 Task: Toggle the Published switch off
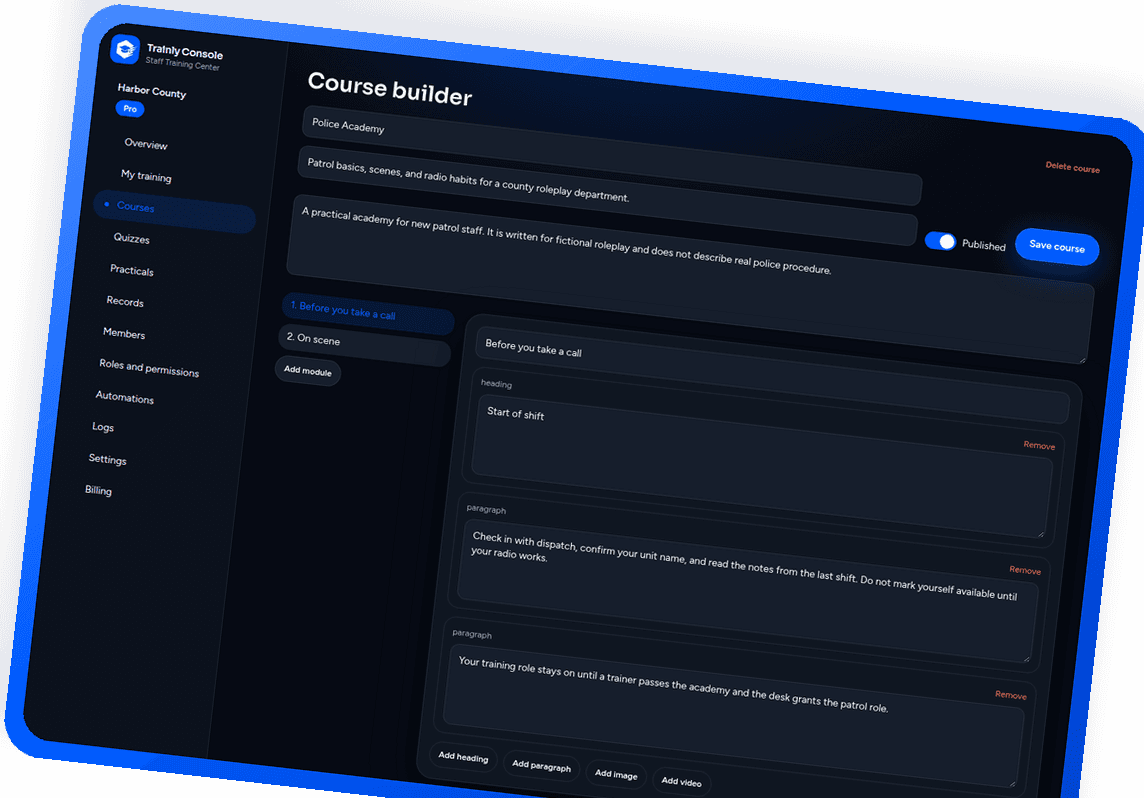pyautogui.click(x=940, y=241)
